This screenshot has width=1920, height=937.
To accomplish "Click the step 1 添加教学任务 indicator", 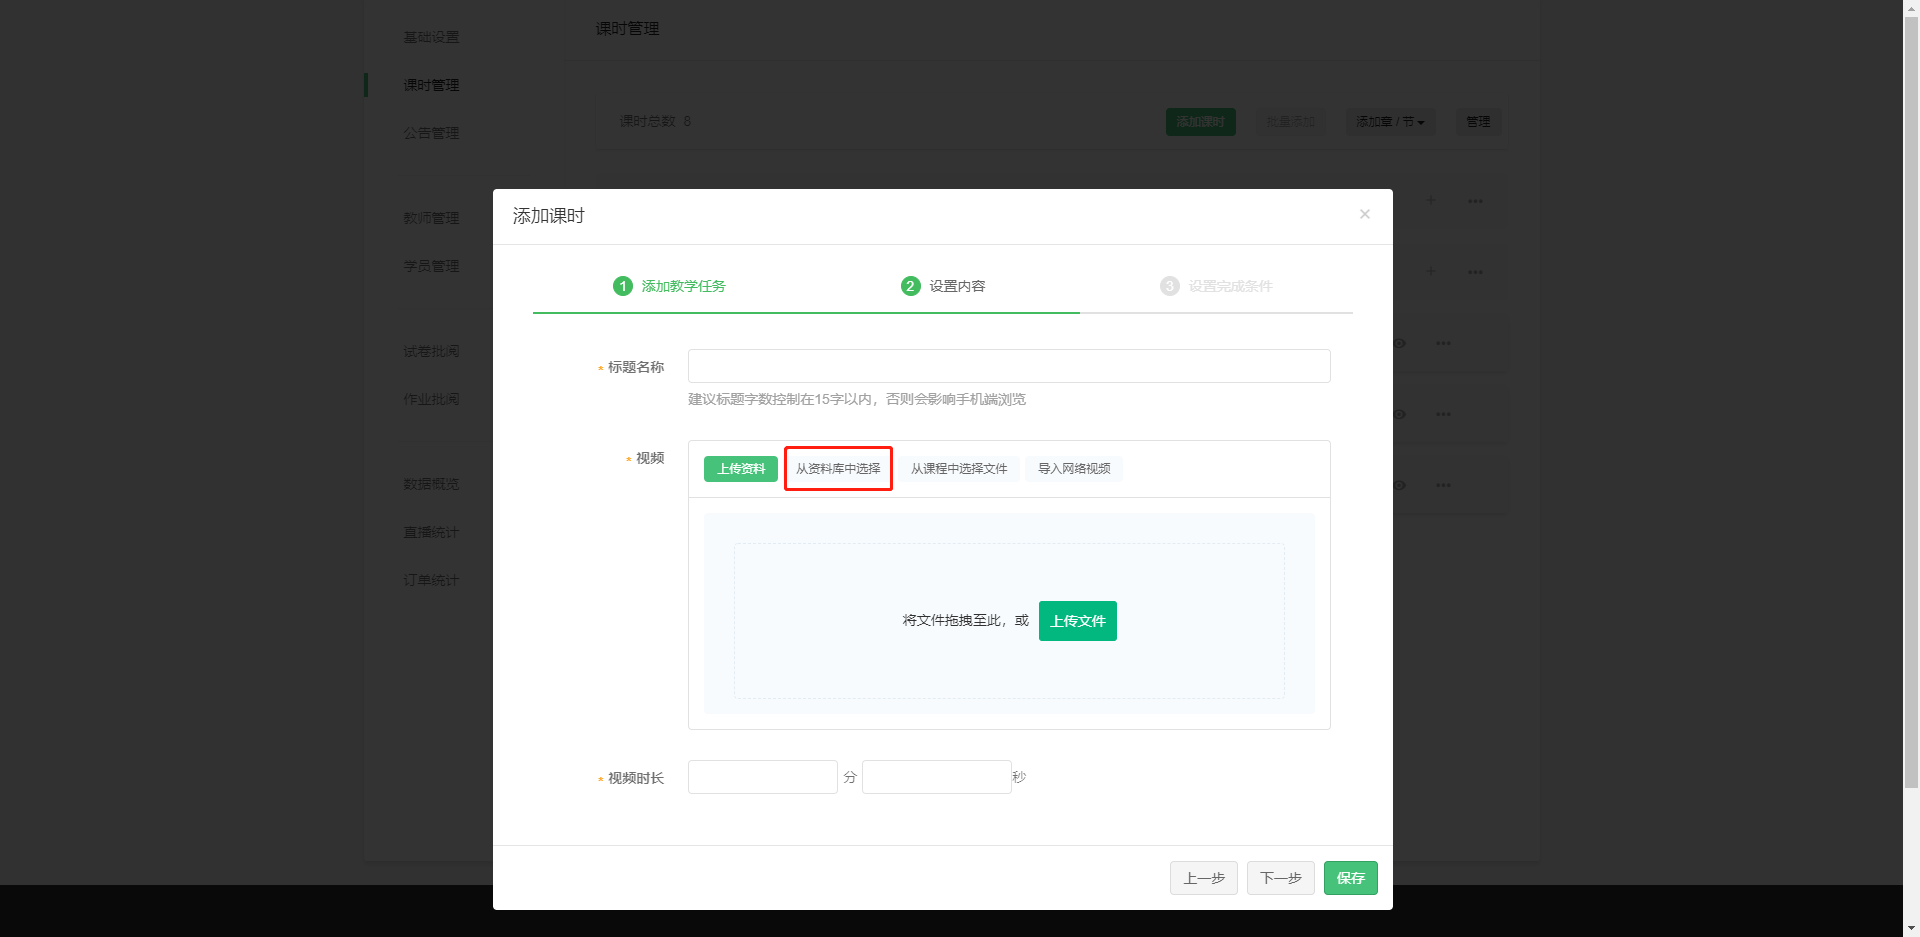I will 670,286.
